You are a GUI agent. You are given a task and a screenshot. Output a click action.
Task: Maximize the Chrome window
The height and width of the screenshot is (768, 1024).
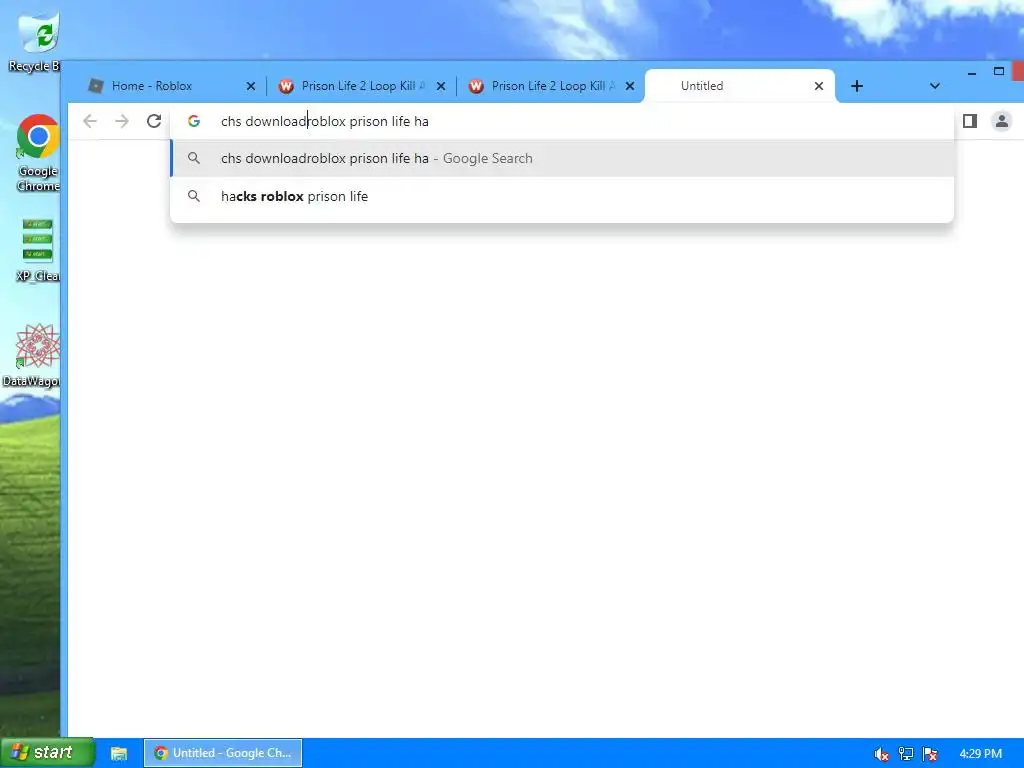999,71
